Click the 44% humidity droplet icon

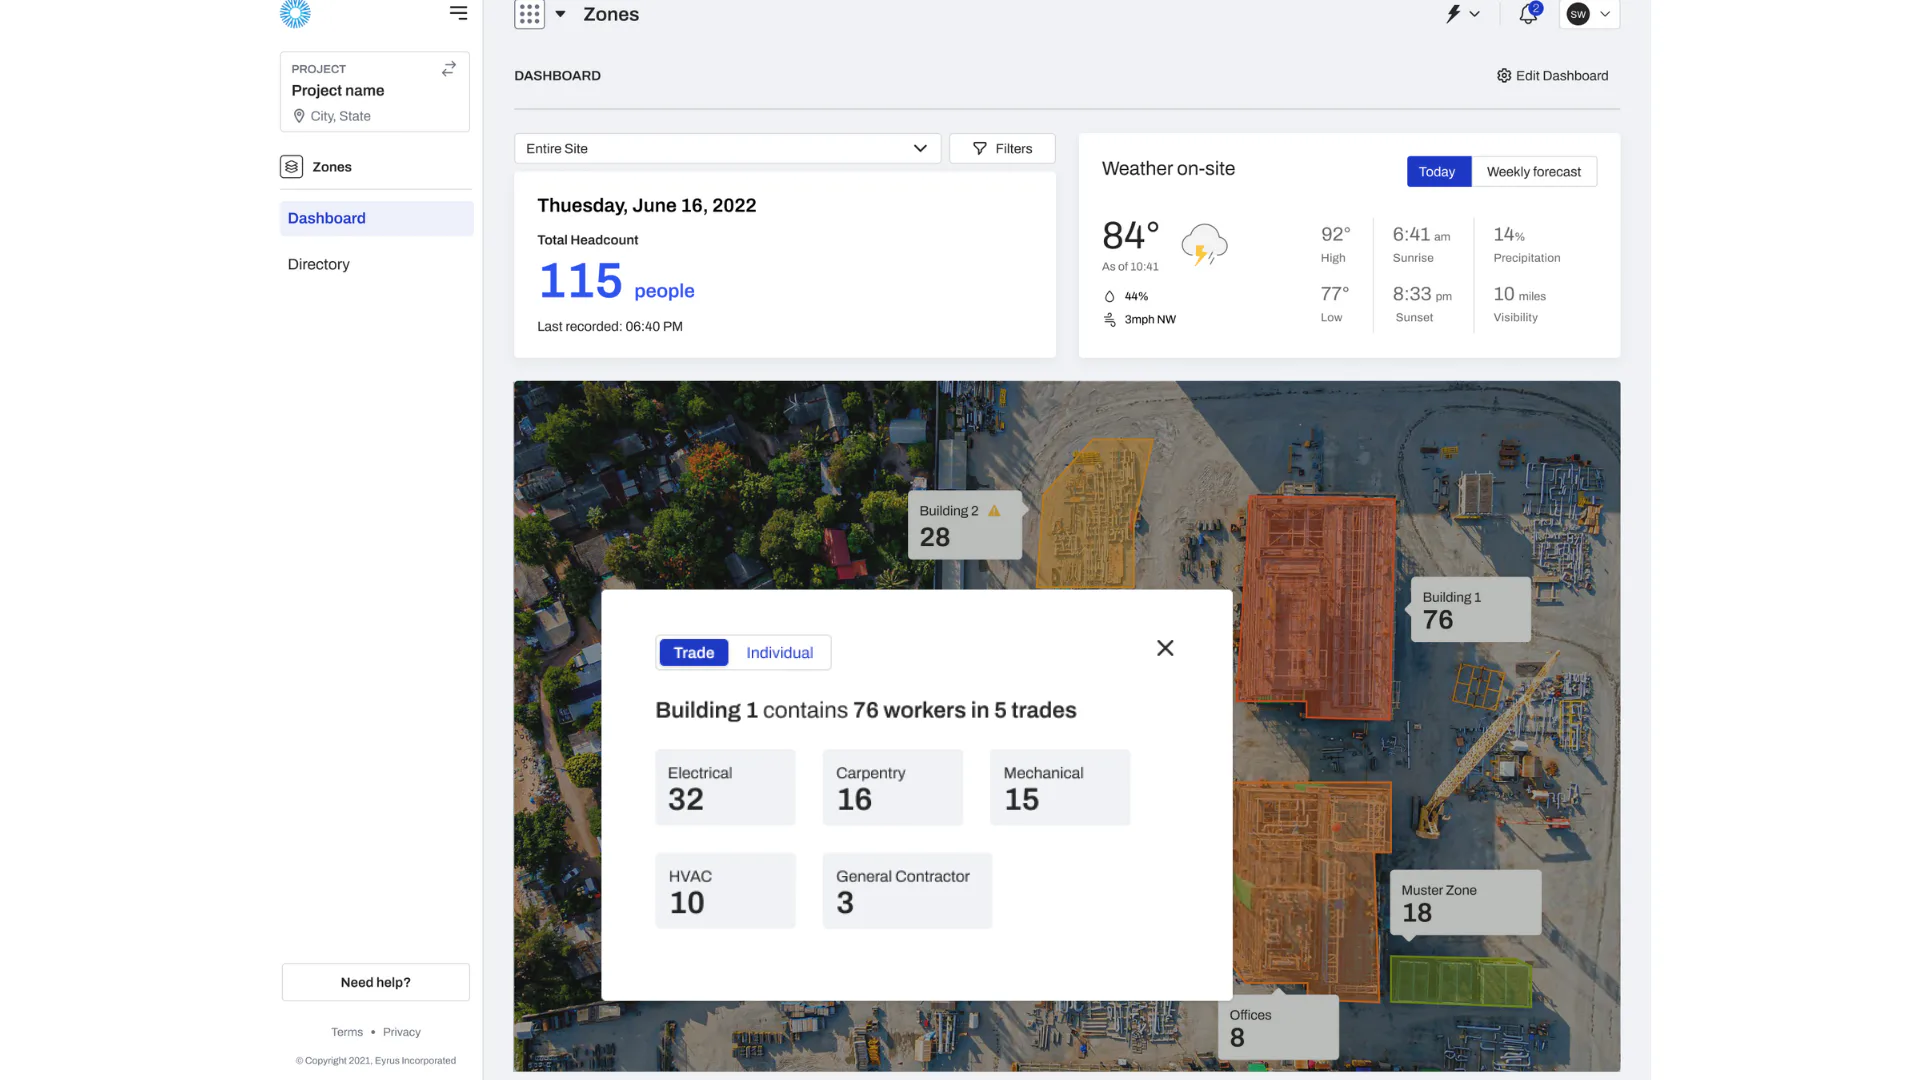1109,297
